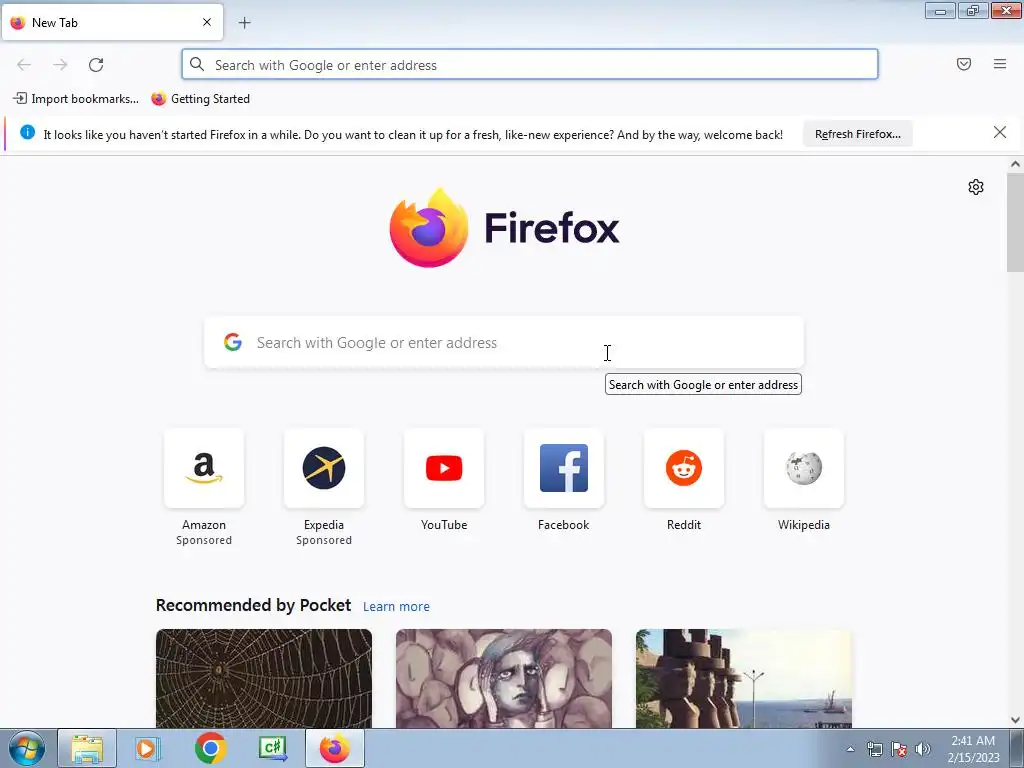Screen dimensions: 1024x768
Task: Select the New Tab tab
Action: tap(112, 22)
